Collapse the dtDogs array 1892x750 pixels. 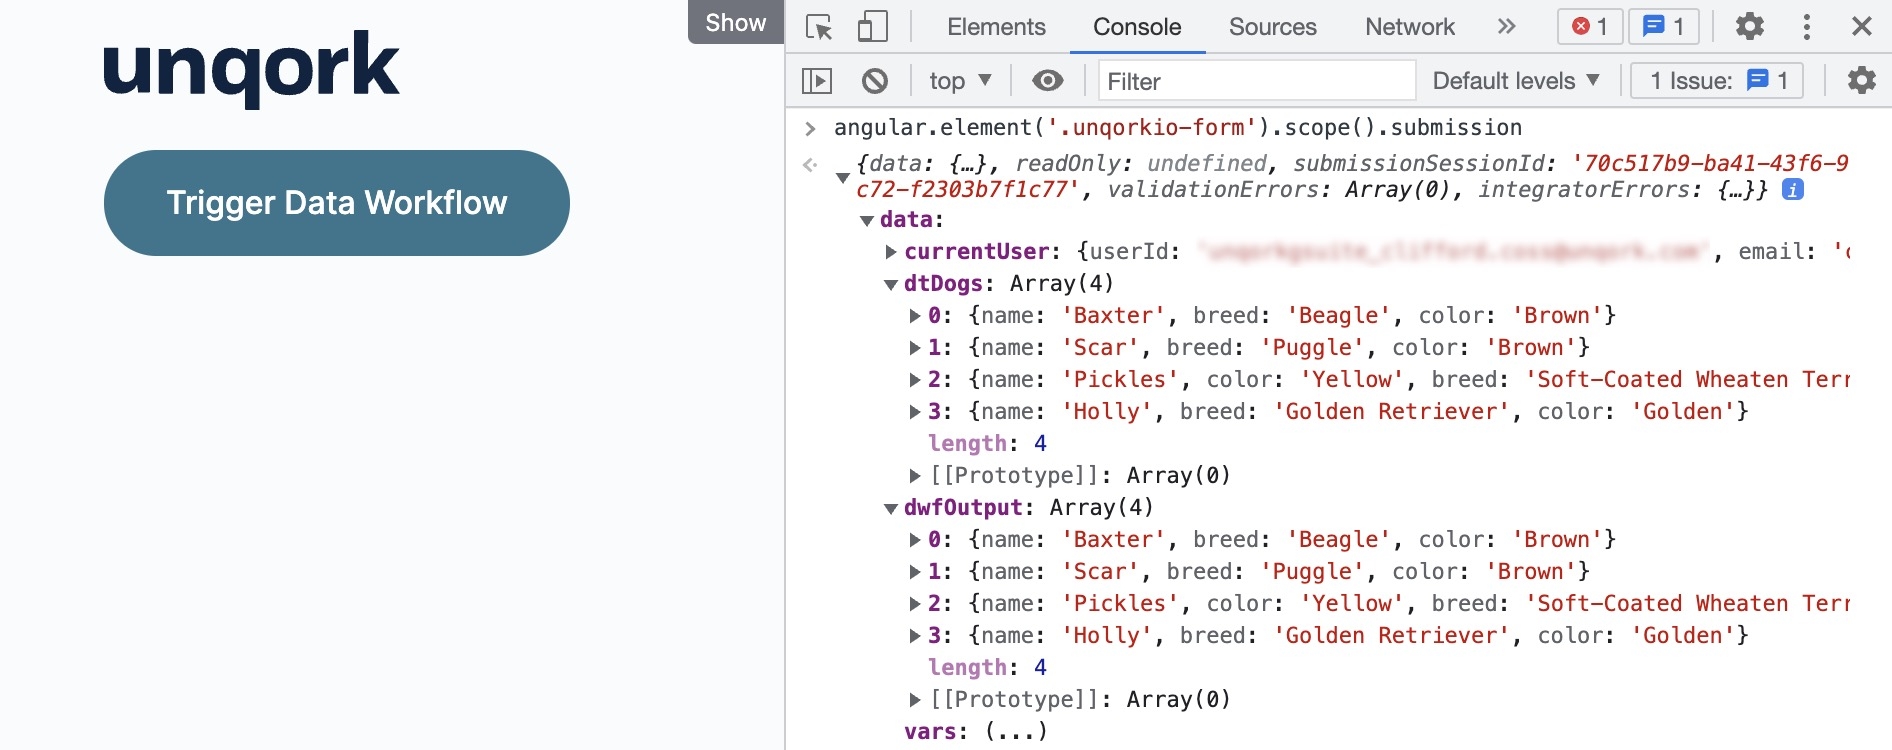[x=891, y=285]
